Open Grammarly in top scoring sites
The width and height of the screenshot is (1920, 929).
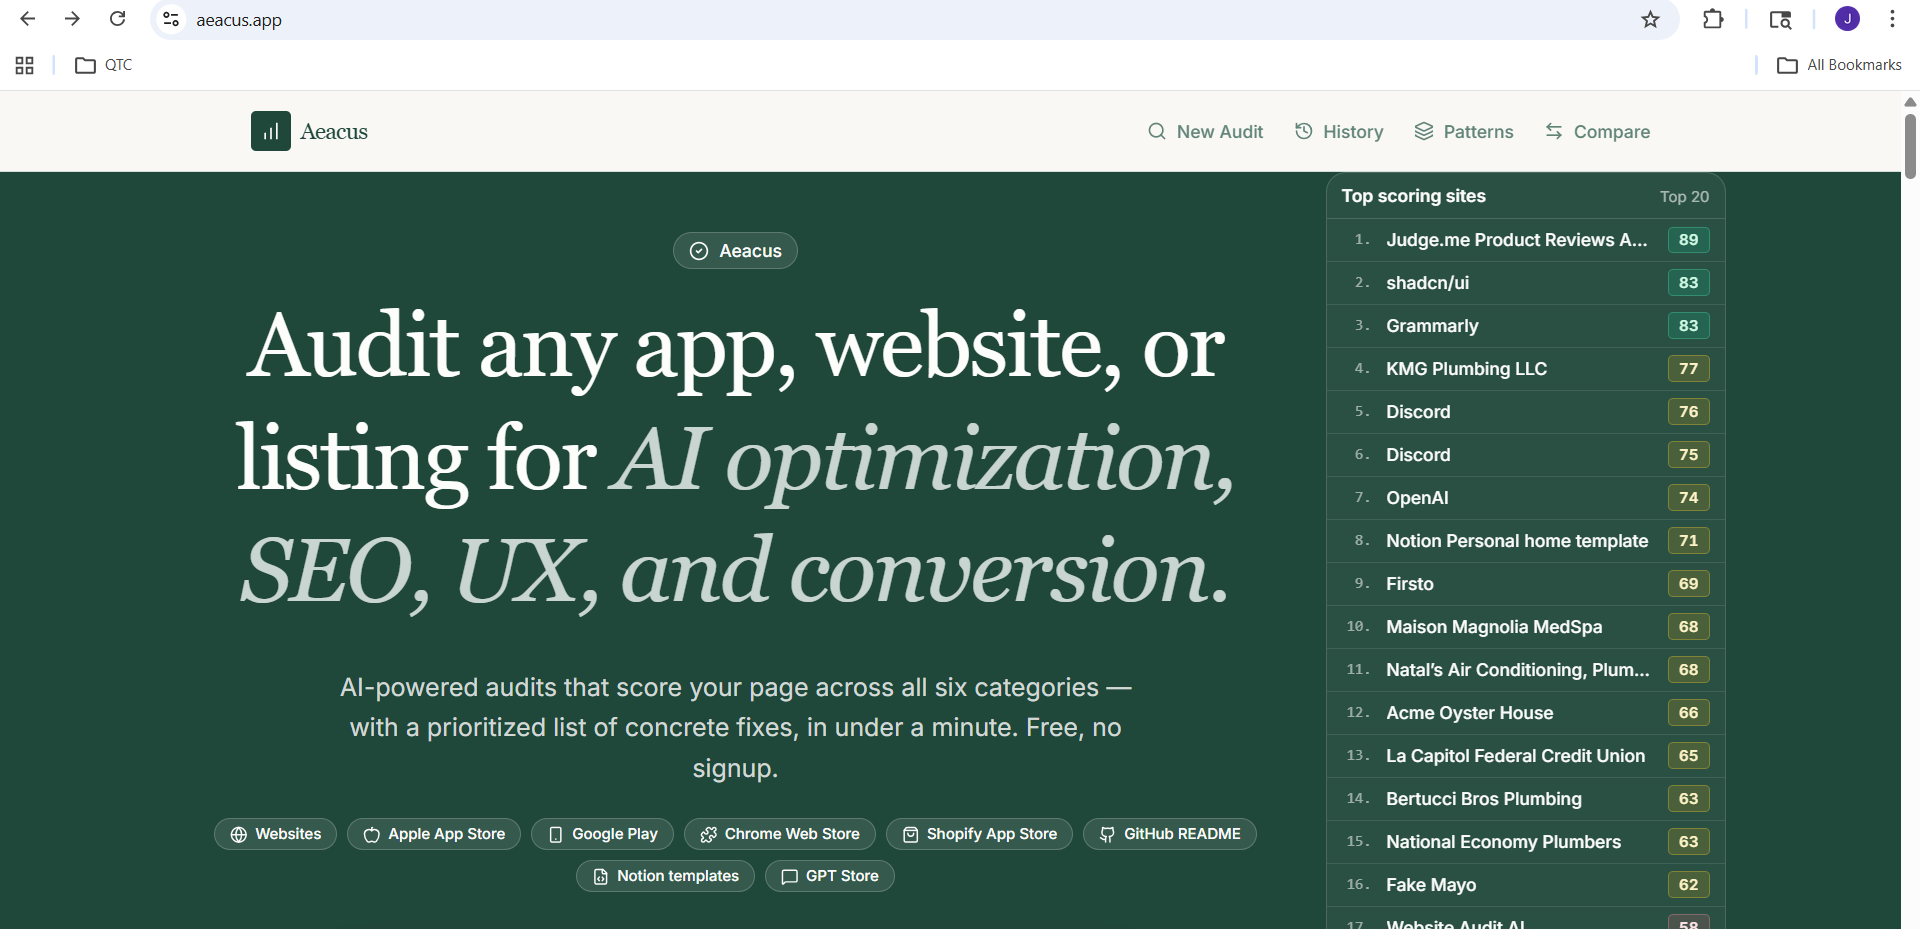click(1526, 326)
